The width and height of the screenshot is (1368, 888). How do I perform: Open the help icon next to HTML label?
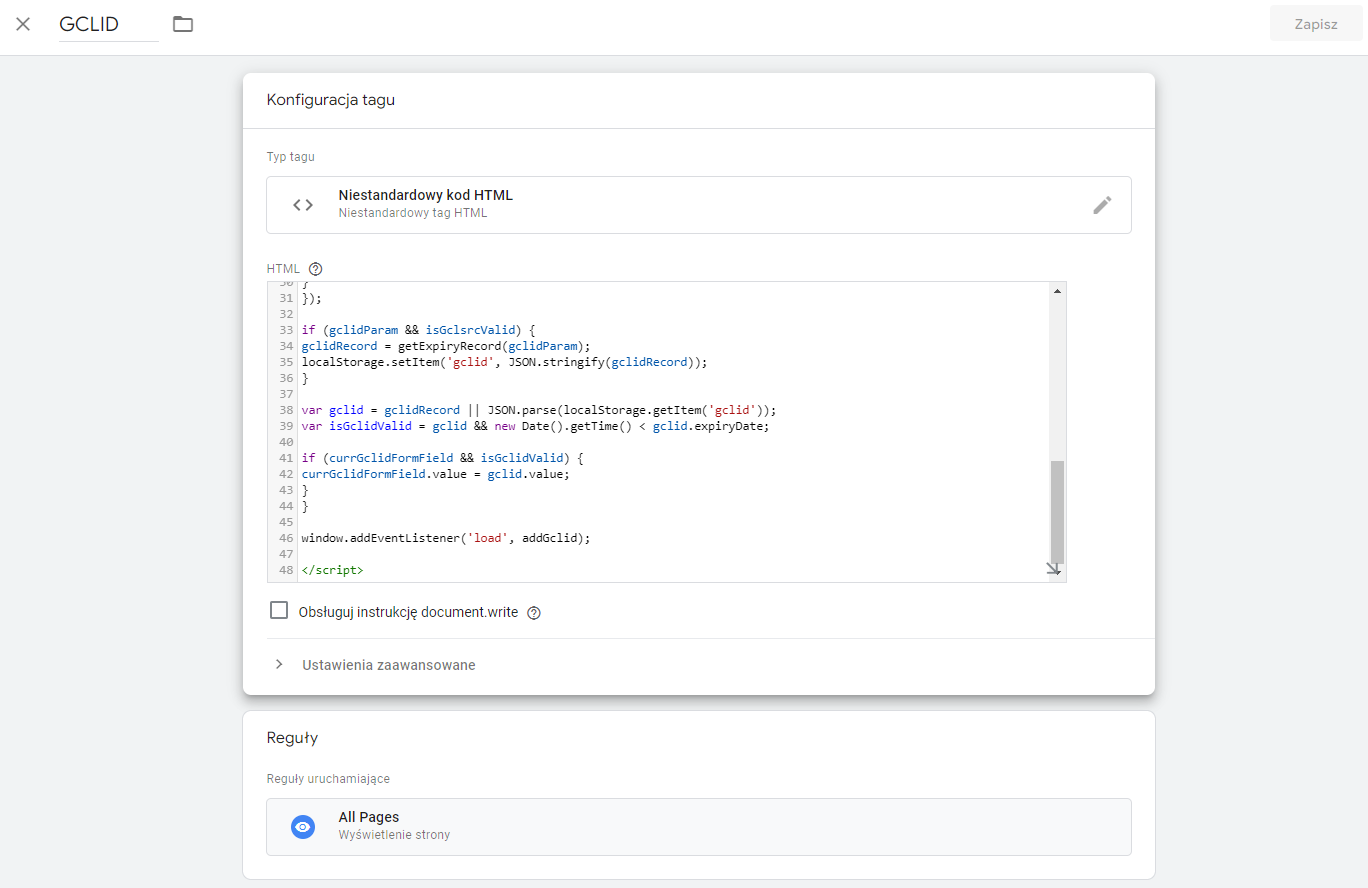coord(316,269)
